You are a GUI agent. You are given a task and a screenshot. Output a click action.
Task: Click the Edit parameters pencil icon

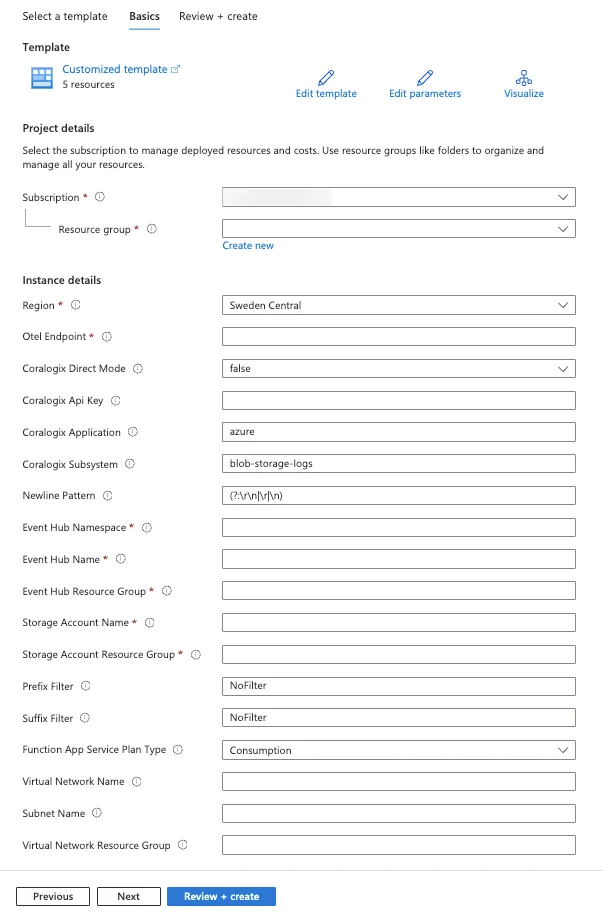[x=425, y=77]
